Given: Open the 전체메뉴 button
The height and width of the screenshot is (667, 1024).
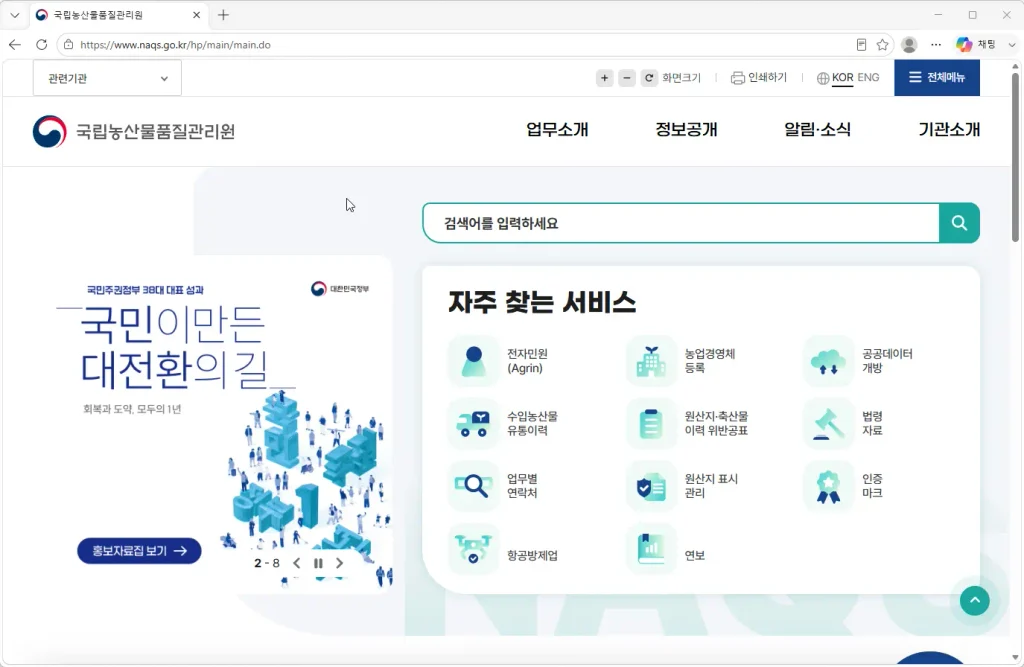Looking at the screenshot, I should (937, 78).
